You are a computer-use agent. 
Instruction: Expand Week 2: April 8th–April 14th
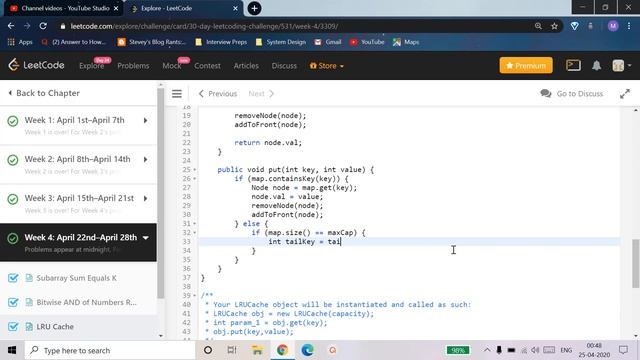click(145, 159)
